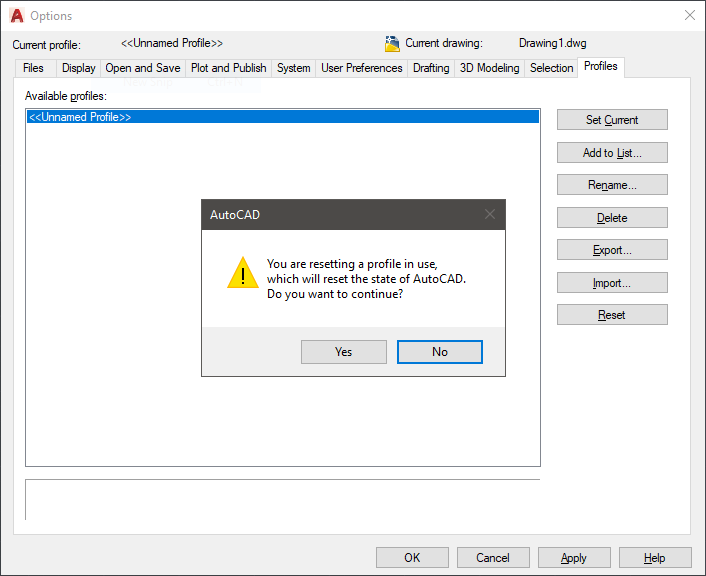Switch to the Drafting tab

pyautogui.click(x=431, y=68)
